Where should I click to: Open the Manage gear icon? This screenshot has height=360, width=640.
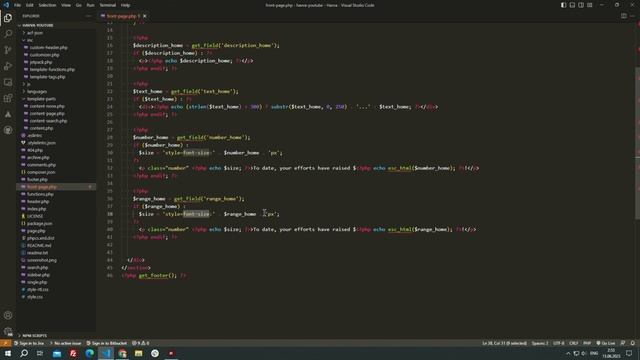(8, 331)
